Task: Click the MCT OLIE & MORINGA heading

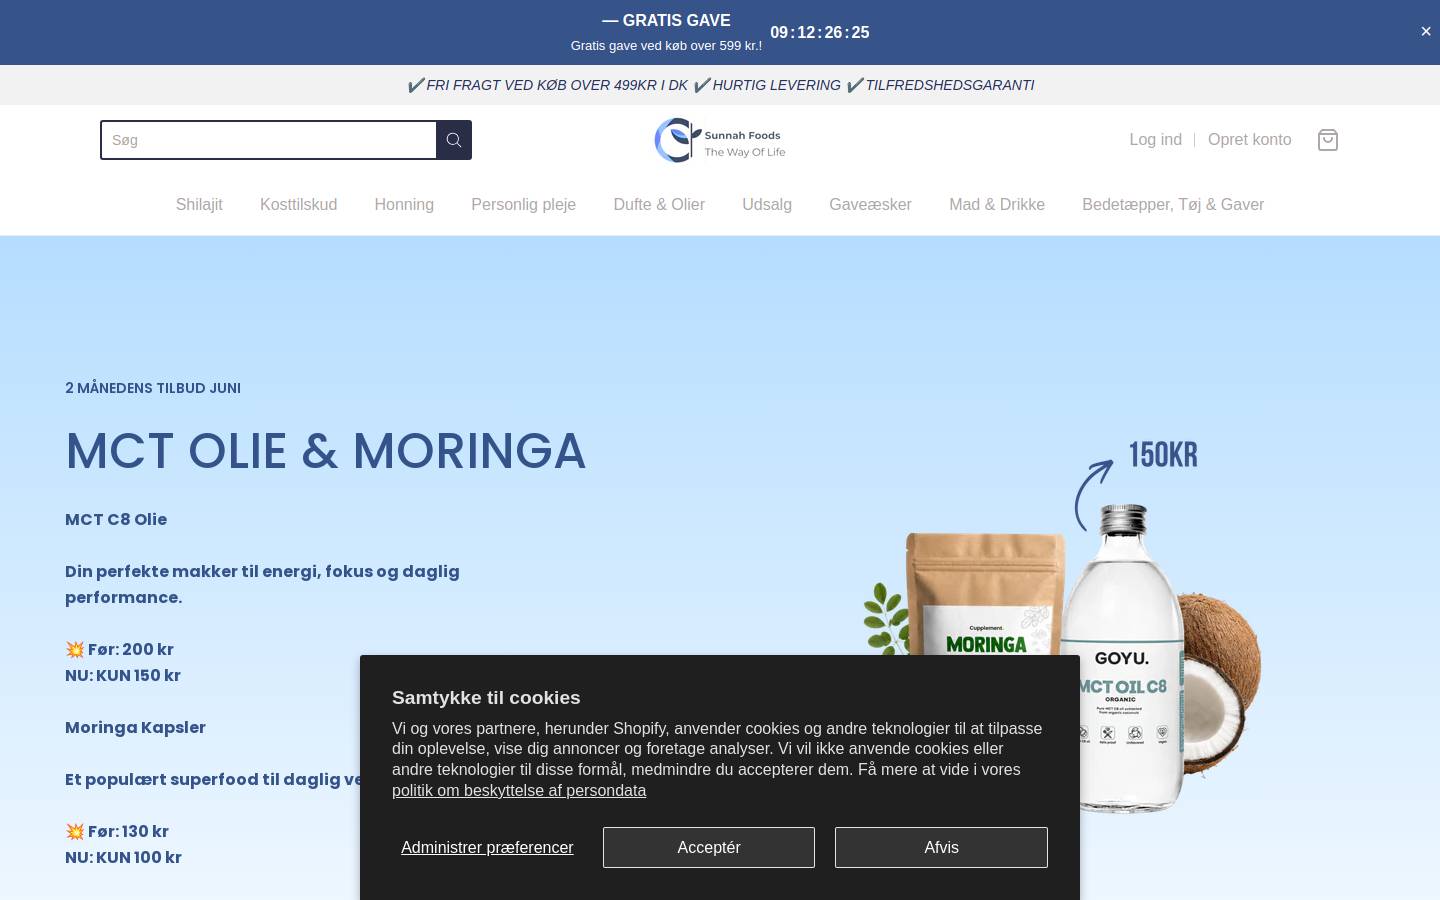Action: 325,451
